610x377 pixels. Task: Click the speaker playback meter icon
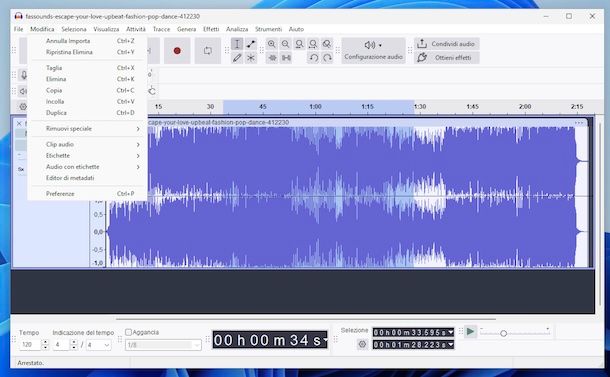(x=23, y=91)
